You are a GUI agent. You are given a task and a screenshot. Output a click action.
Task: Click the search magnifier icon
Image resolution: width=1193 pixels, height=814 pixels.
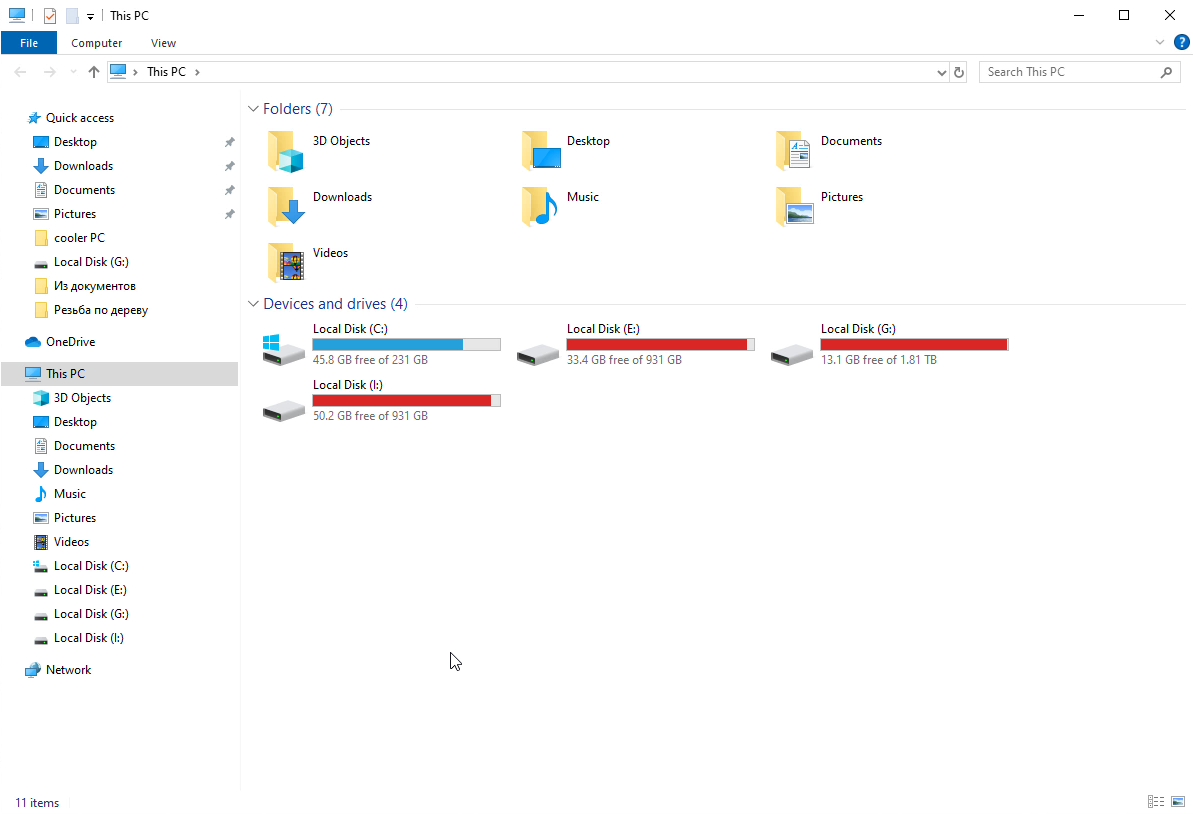pyautogui.click(x=1166, y=72)
